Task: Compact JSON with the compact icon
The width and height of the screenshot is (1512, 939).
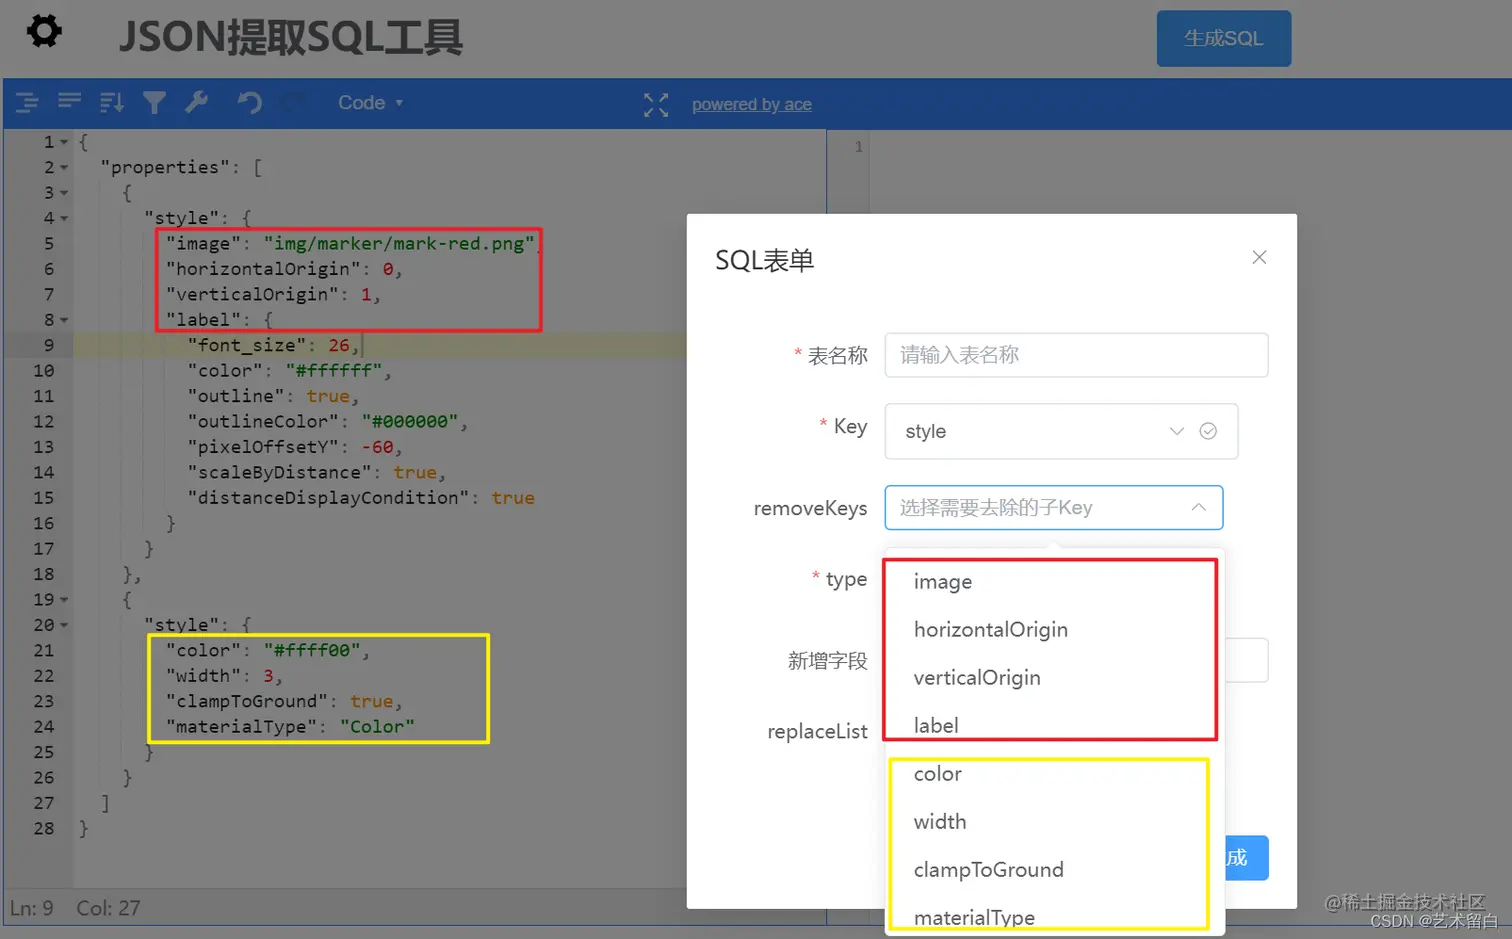Action: point(69,102)
